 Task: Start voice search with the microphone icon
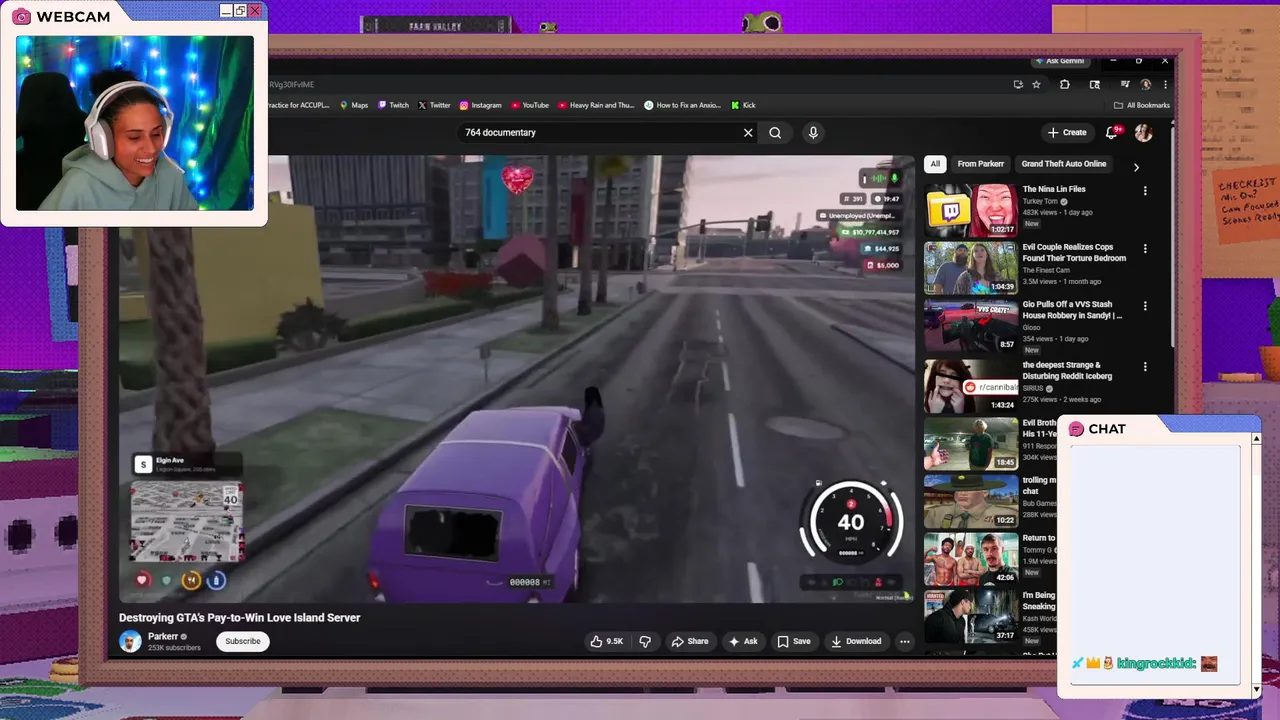(813, 132)
